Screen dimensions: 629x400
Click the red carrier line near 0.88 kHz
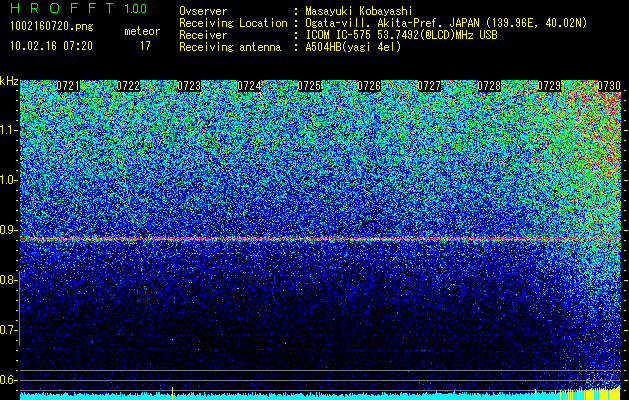tap(321, 239)
